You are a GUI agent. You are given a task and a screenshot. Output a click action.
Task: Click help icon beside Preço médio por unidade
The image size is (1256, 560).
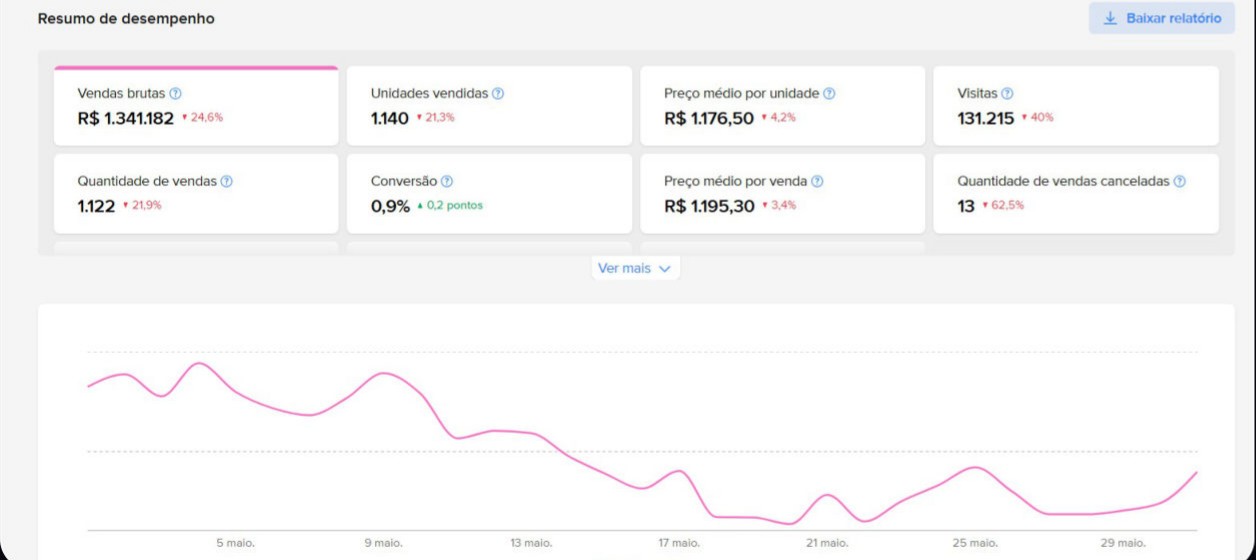829,93
